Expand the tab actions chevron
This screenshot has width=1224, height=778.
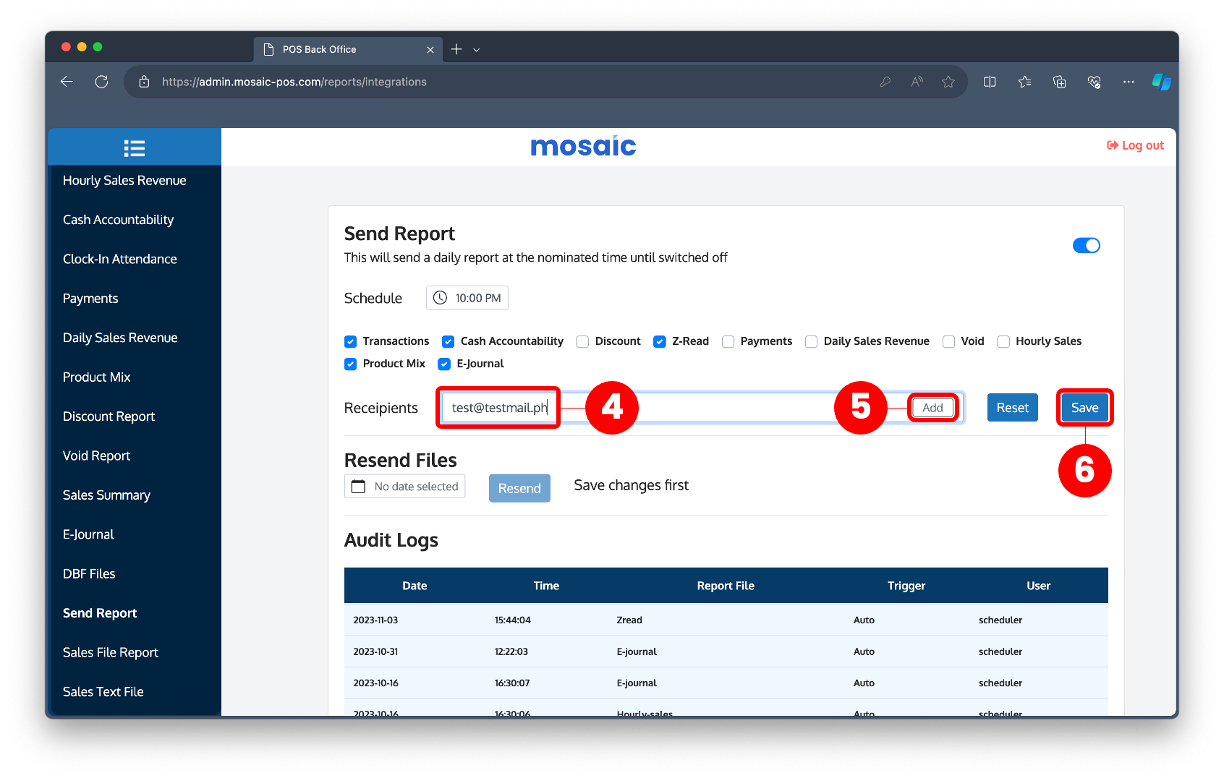(476, 49)
